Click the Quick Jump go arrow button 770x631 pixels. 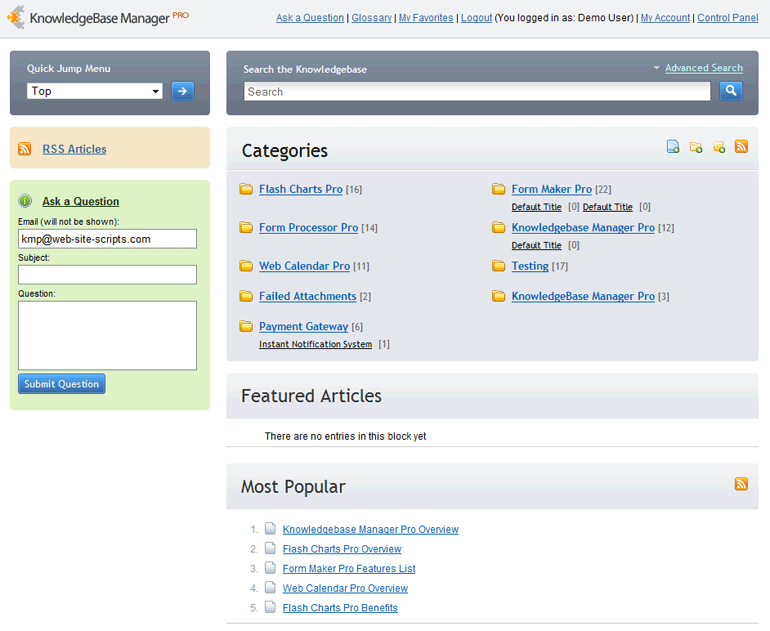tap(182, 91)
